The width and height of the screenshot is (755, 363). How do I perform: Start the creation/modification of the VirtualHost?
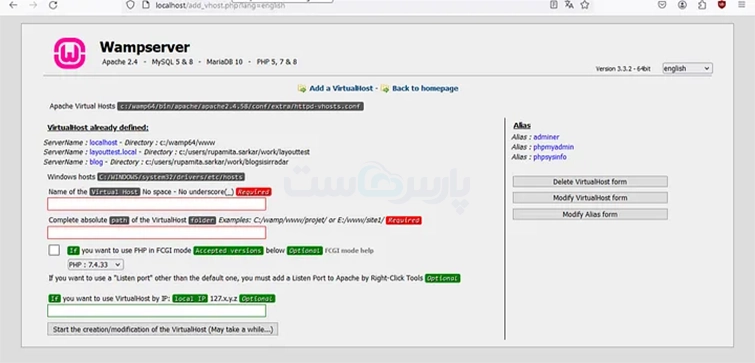[163, 329]
